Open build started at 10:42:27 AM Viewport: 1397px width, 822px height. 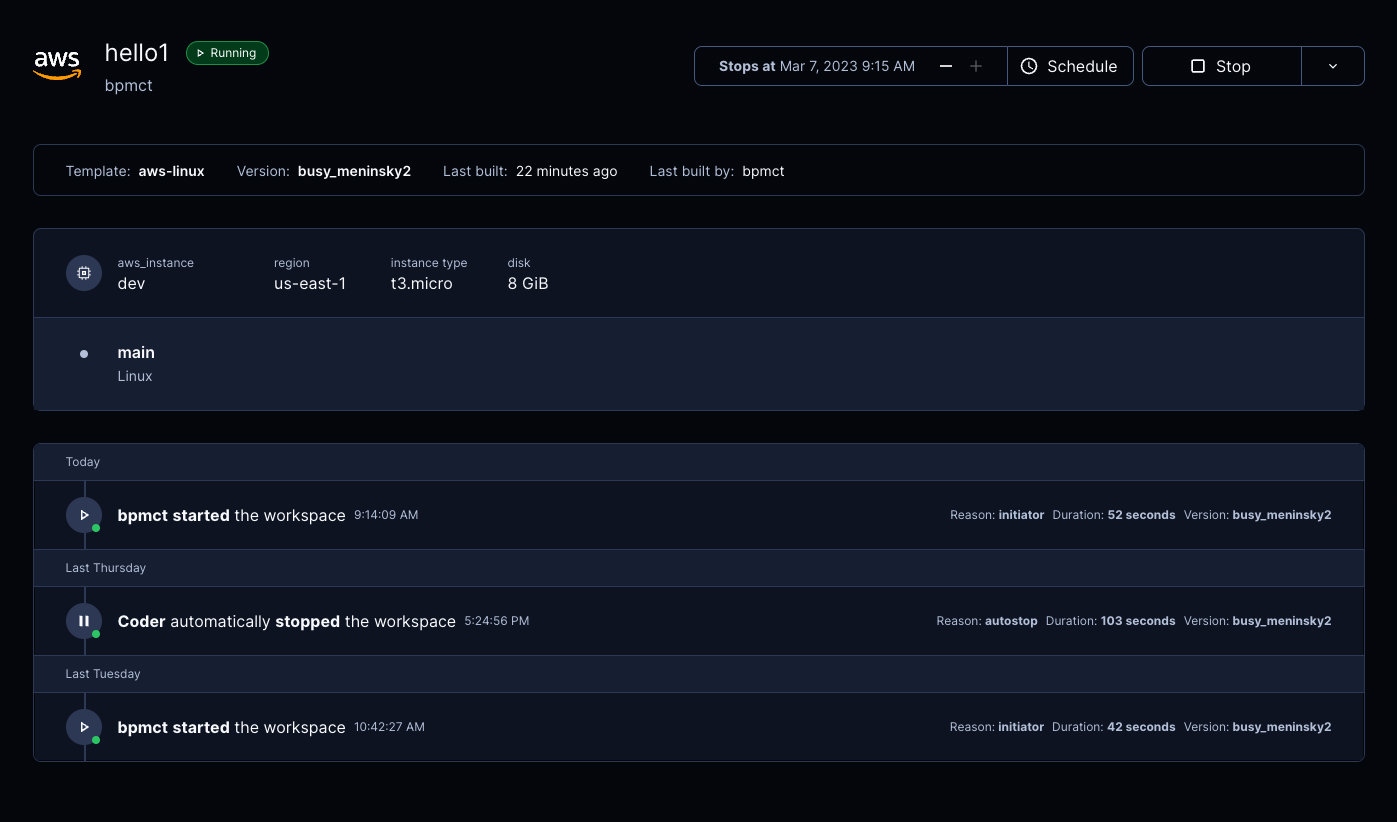pos(699,727)
